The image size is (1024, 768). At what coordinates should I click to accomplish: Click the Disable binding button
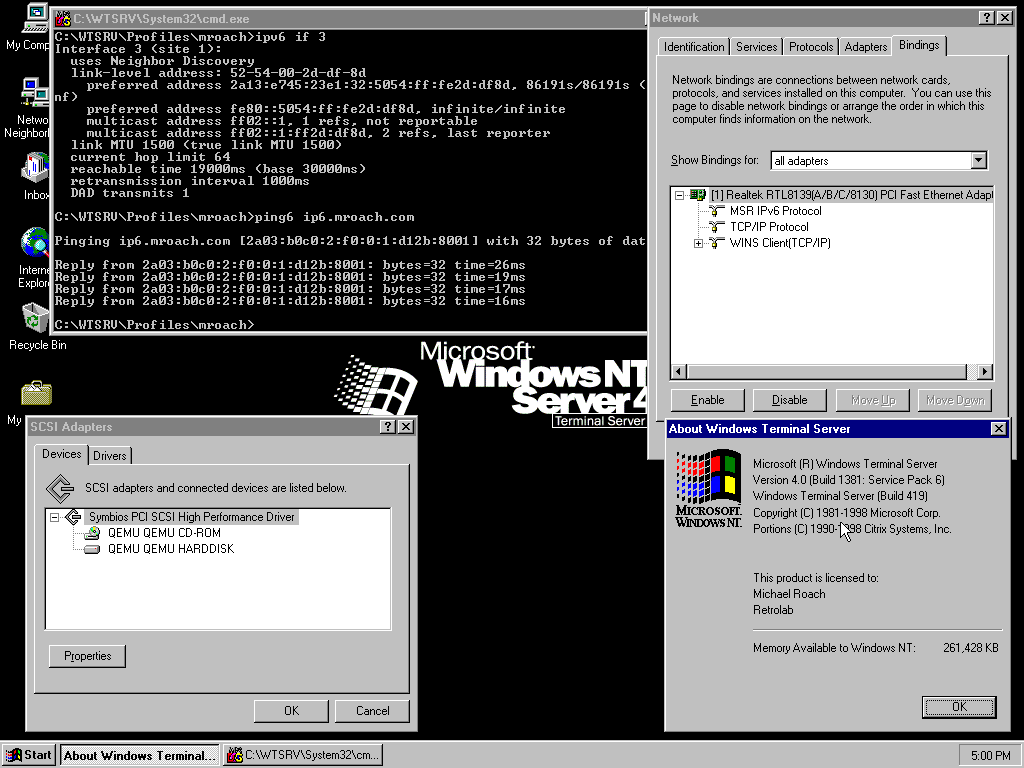coord(790,400)
